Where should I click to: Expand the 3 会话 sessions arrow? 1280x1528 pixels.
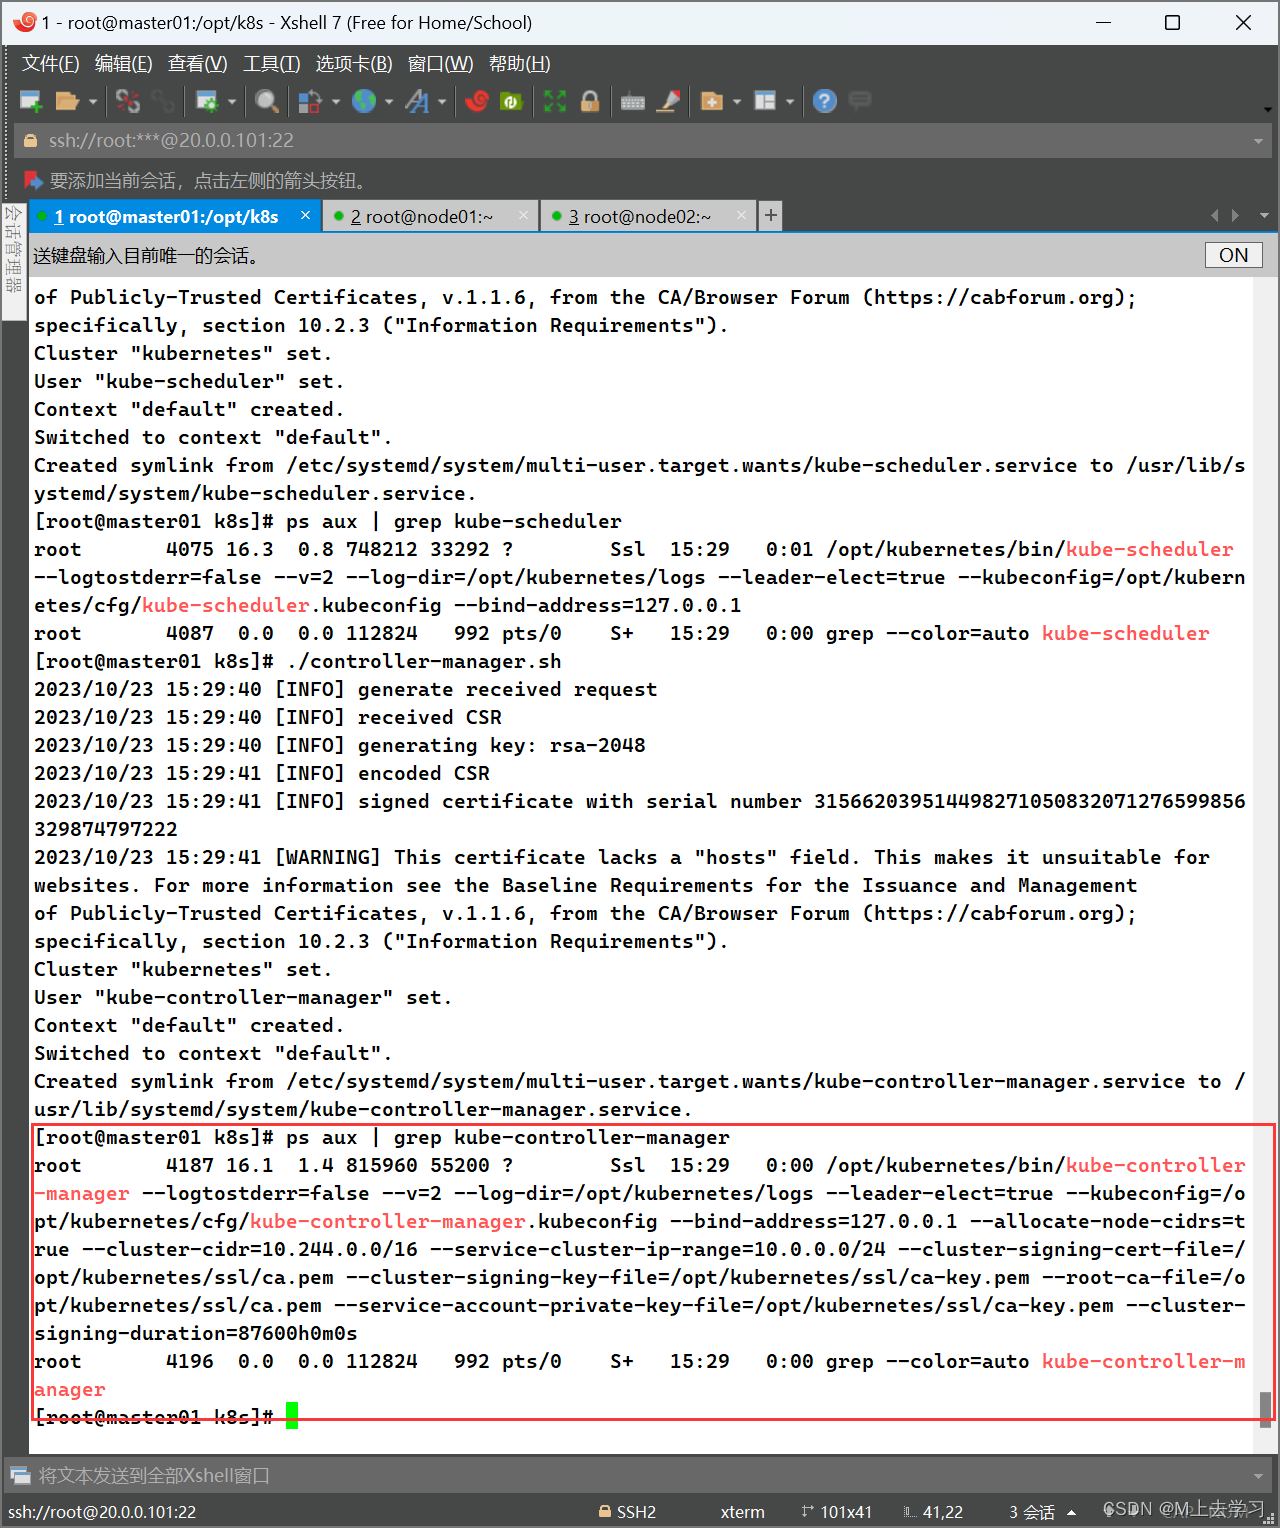1072,1513
